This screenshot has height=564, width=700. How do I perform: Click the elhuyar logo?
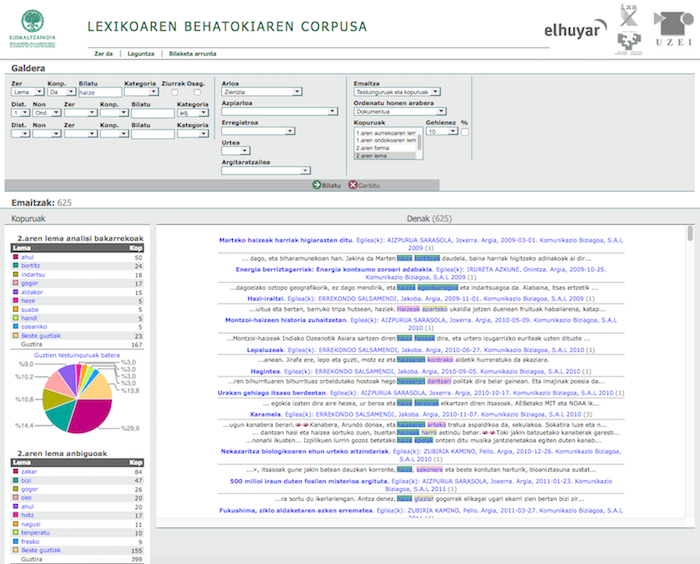click(575, 29)
